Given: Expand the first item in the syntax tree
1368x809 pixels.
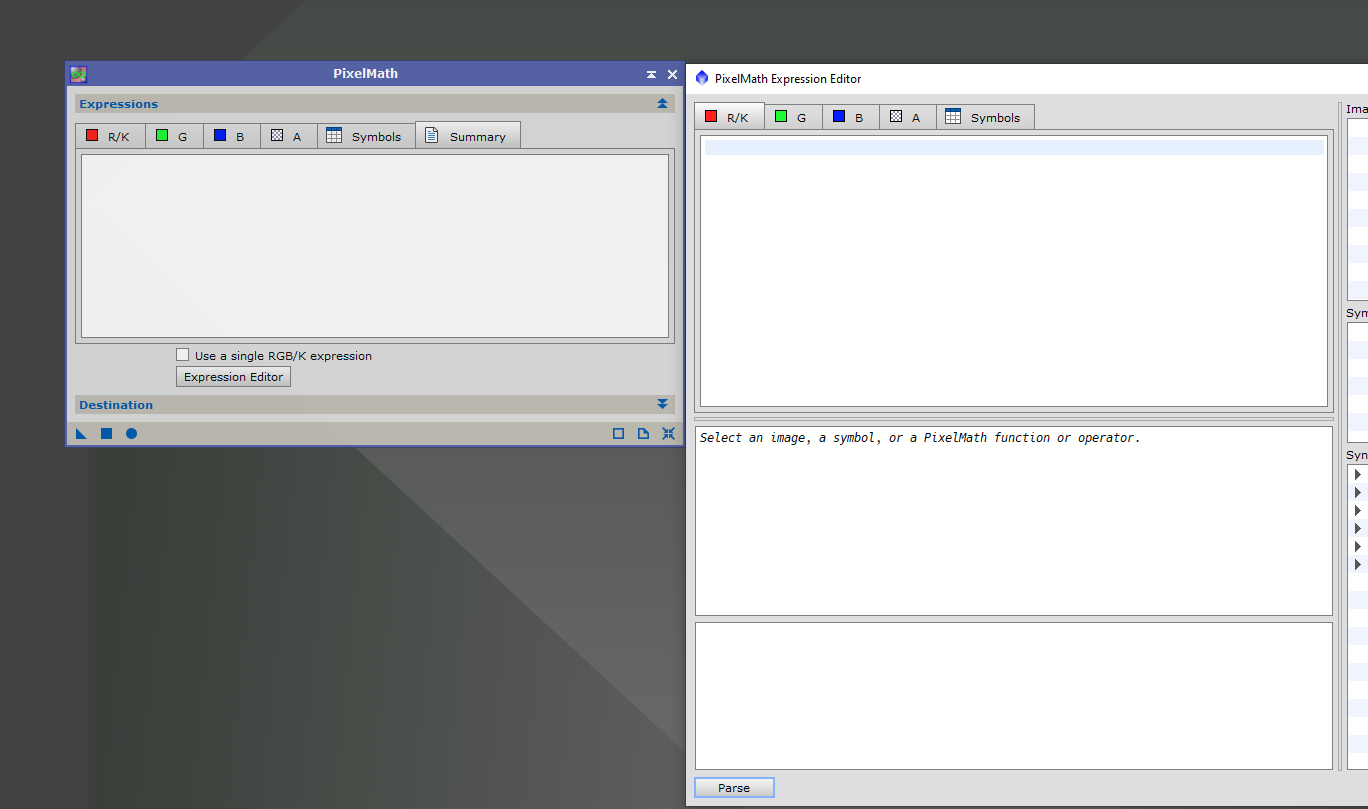Looking at the screenshot, I should pyautogui.click(x=1357, y=474).
